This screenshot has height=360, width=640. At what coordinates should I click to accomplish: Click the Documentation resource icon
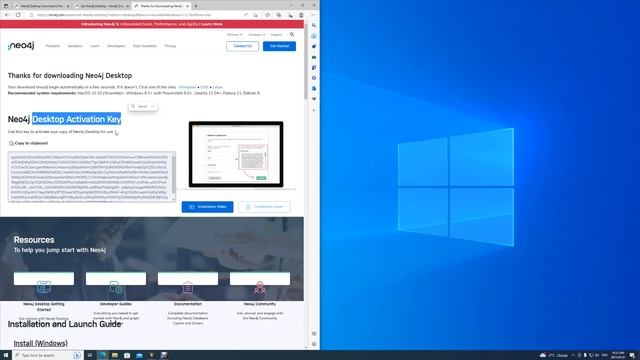[188, 287]
